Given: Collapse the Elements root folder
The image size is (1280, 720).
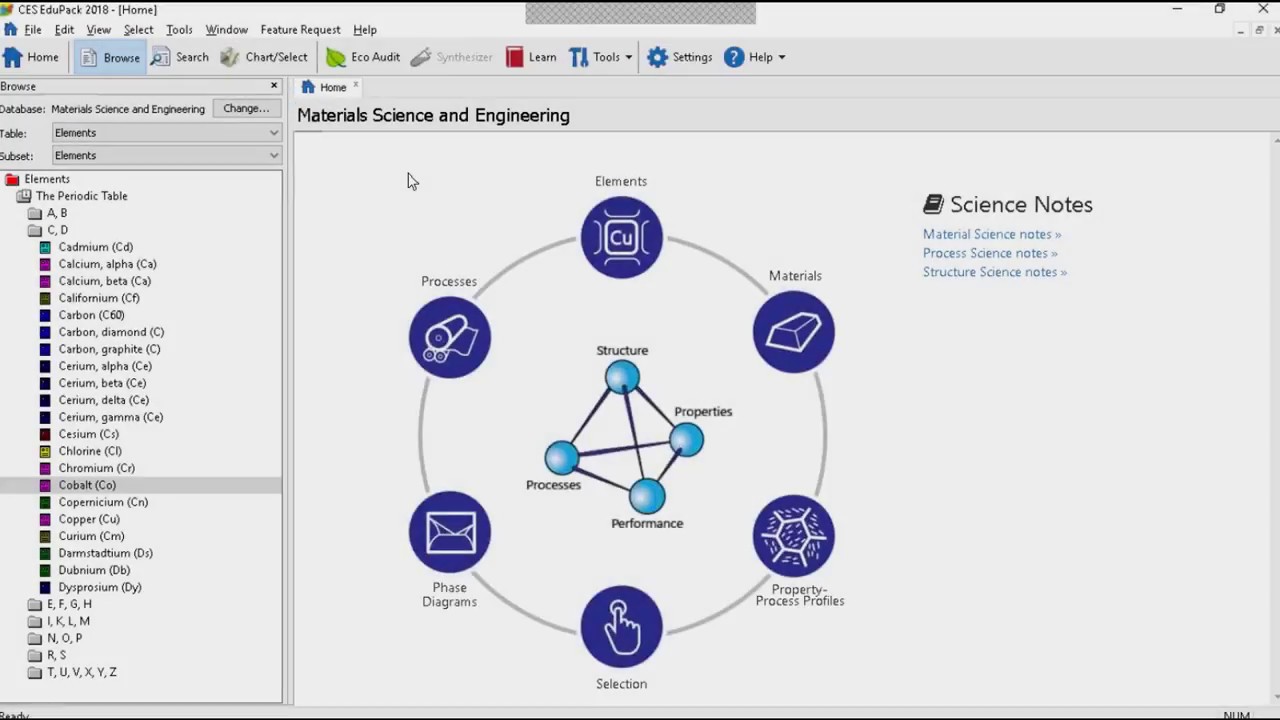Looking at the screenshot, I should click(x=12, y=179).
